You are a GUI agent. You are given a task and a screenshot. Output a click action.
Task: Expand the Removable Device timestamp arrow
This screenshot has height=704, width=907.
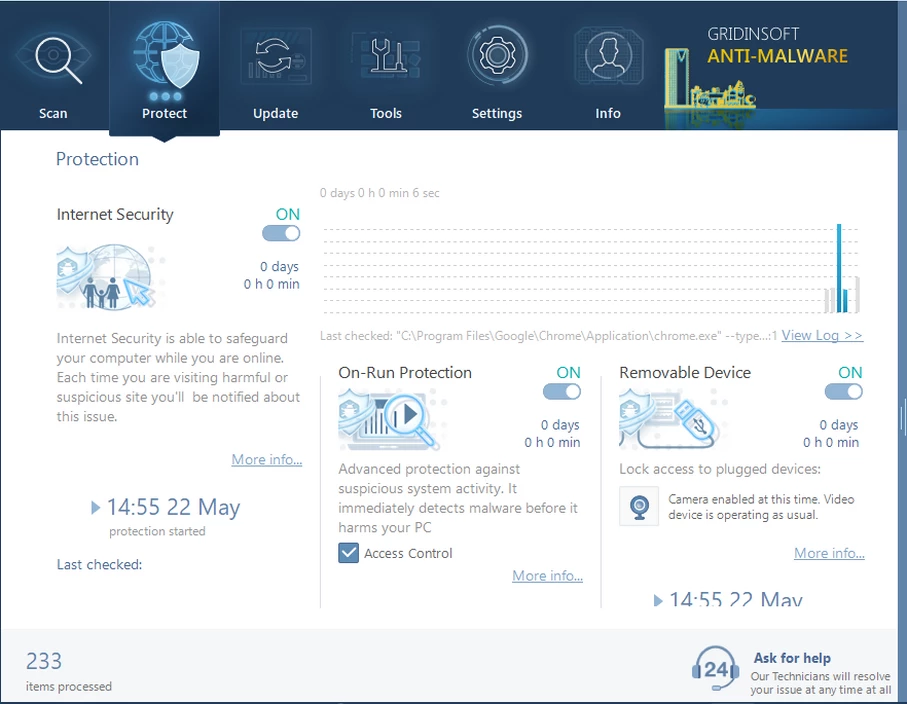[x=658, y=601]
